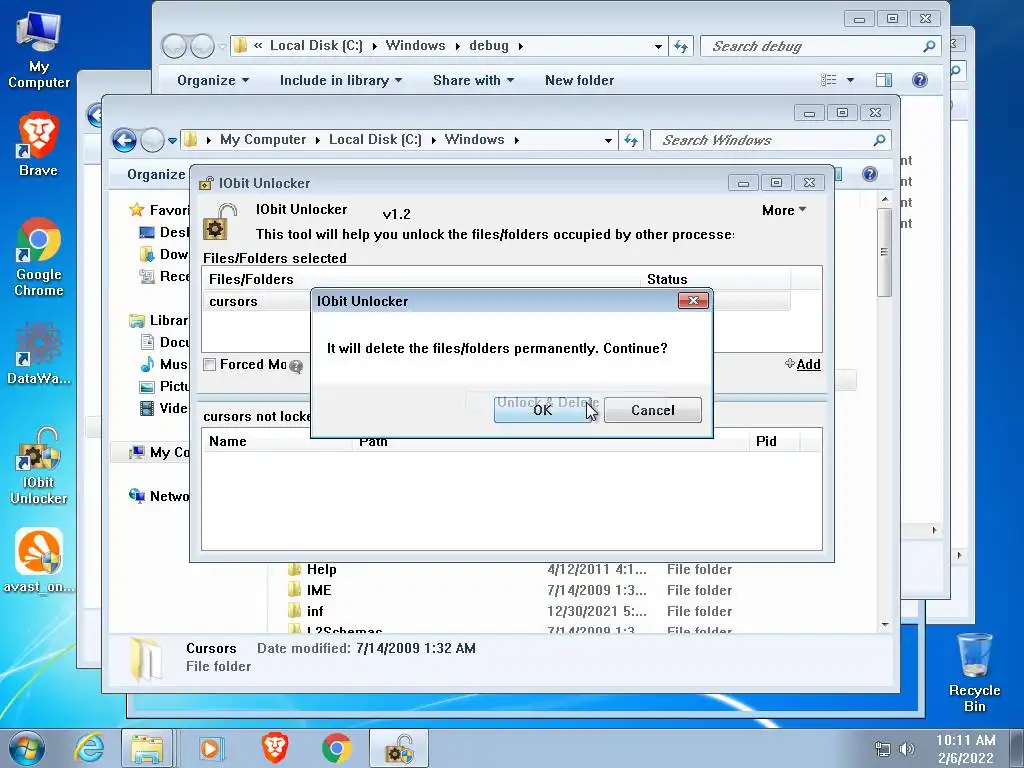Click the Add files link
1024x768 pixels.
pyautogui.click(x=803, y=364)
